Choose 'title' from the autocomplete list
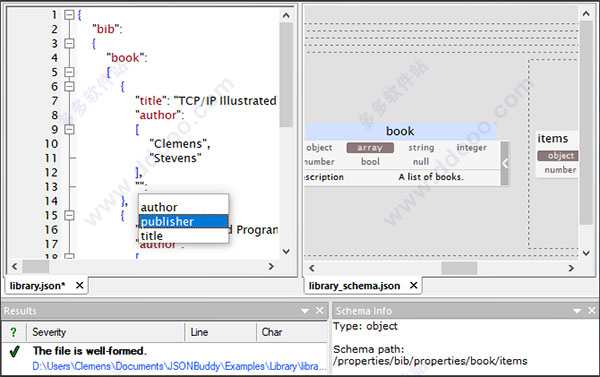 [x=183, y=236]
